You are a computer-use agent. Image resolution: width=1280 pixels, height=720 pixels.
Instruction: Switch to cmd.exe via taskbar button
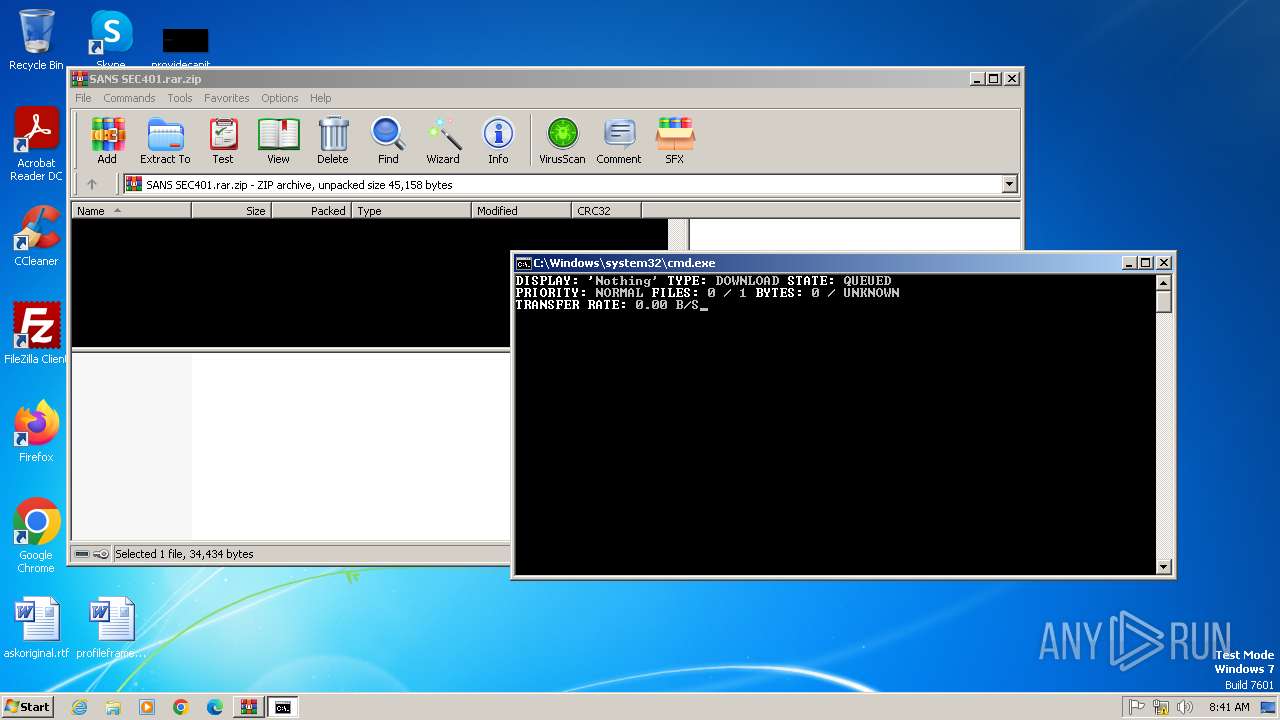(283, 707)
